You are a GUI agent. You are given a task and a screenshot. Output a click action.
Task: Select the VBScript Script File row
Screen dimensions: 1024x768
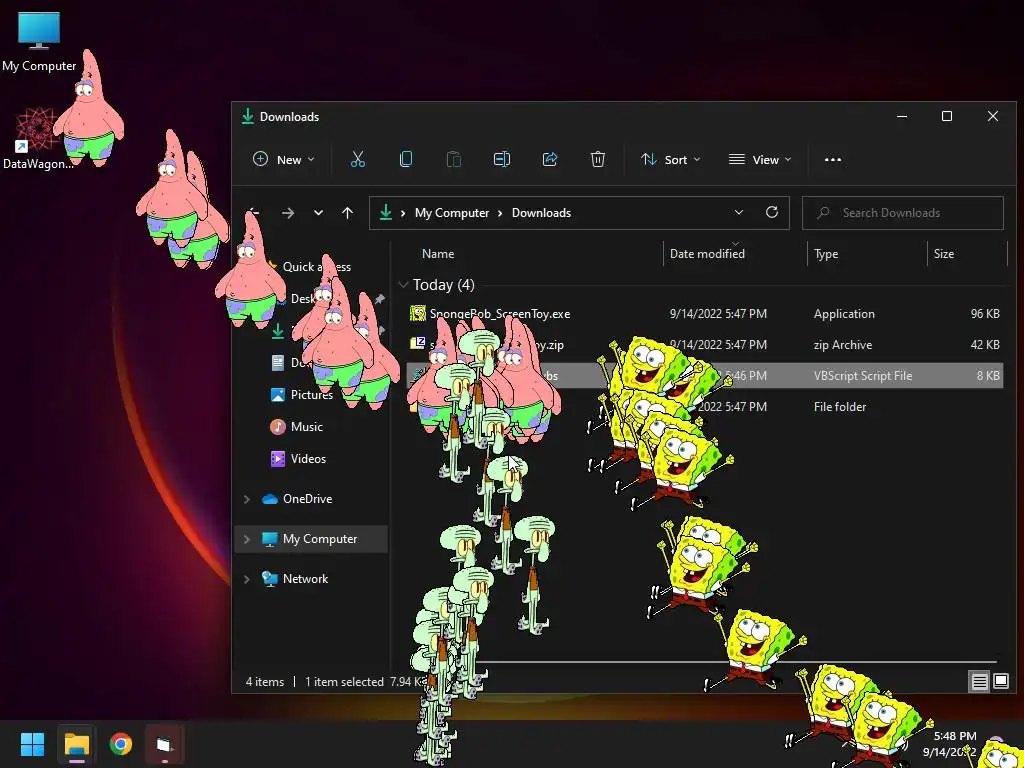(x=704, y=376)
